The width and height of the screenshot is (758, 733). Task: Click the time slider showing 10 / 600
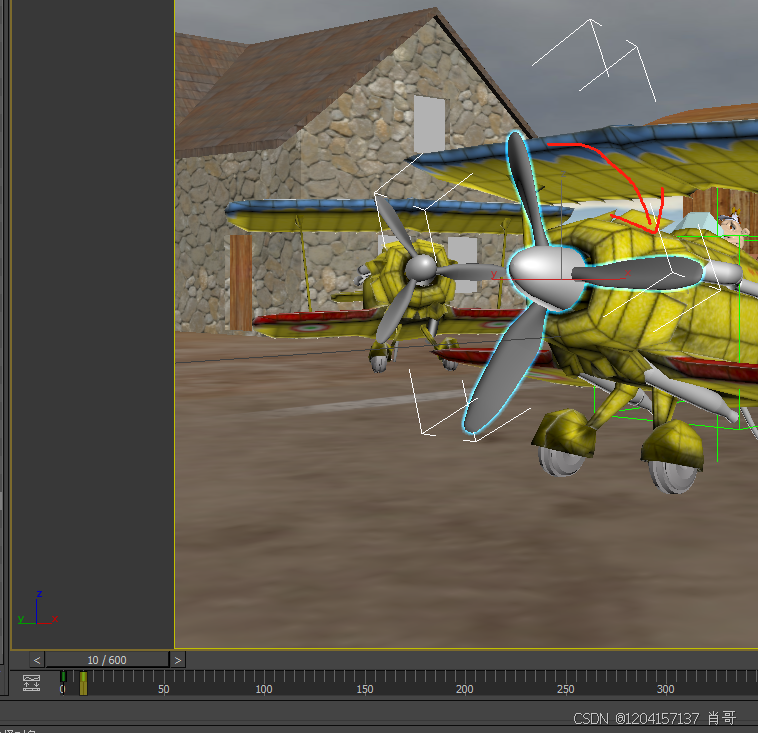tap(107, 660)
